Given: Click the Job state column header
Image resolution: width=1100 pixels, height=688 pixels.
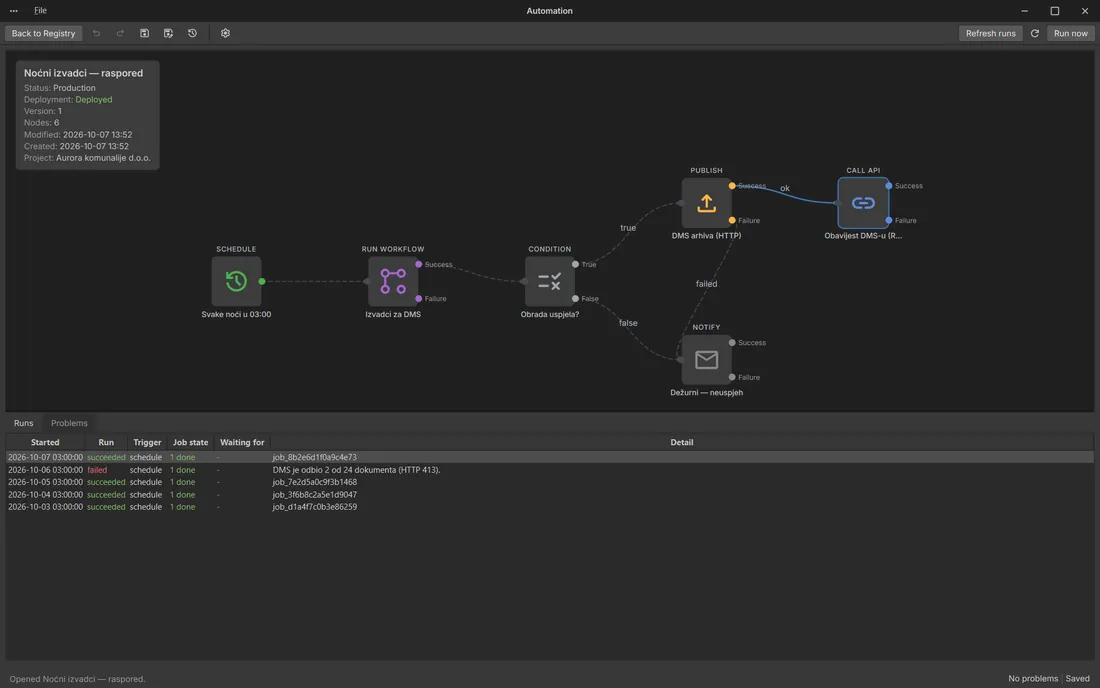Looking at the screenshot, I should (x=190, y=443).
